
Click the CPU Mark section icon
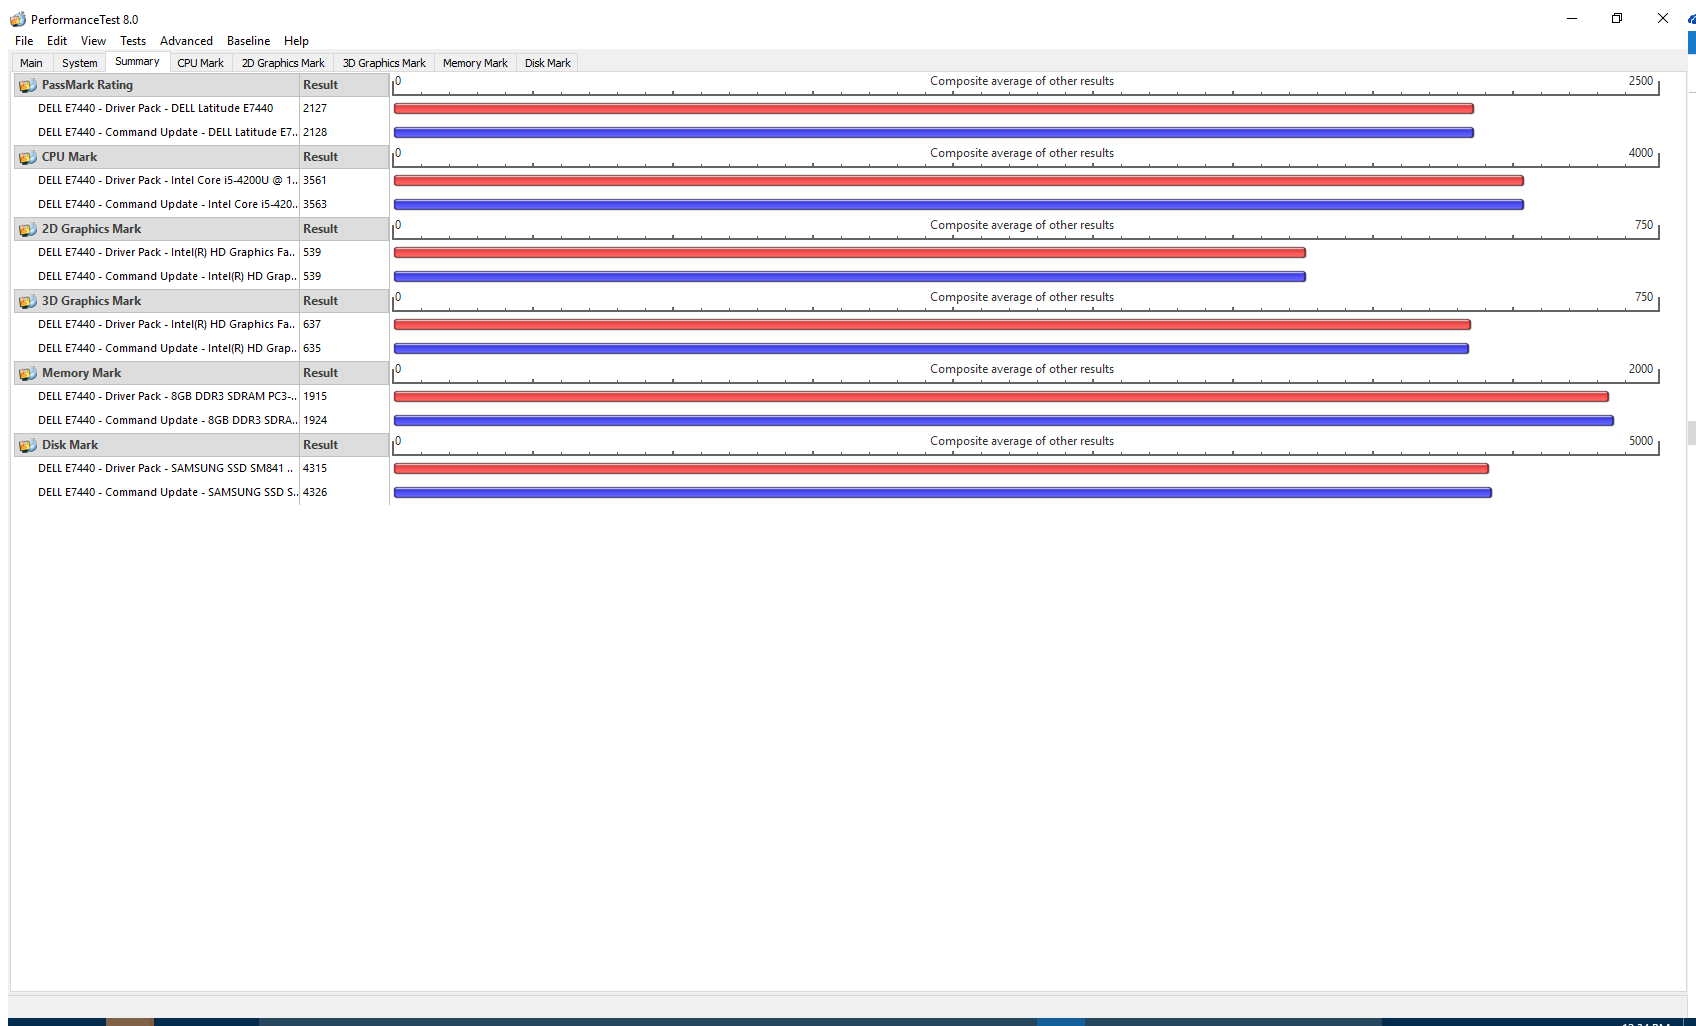tap(28, 157)
